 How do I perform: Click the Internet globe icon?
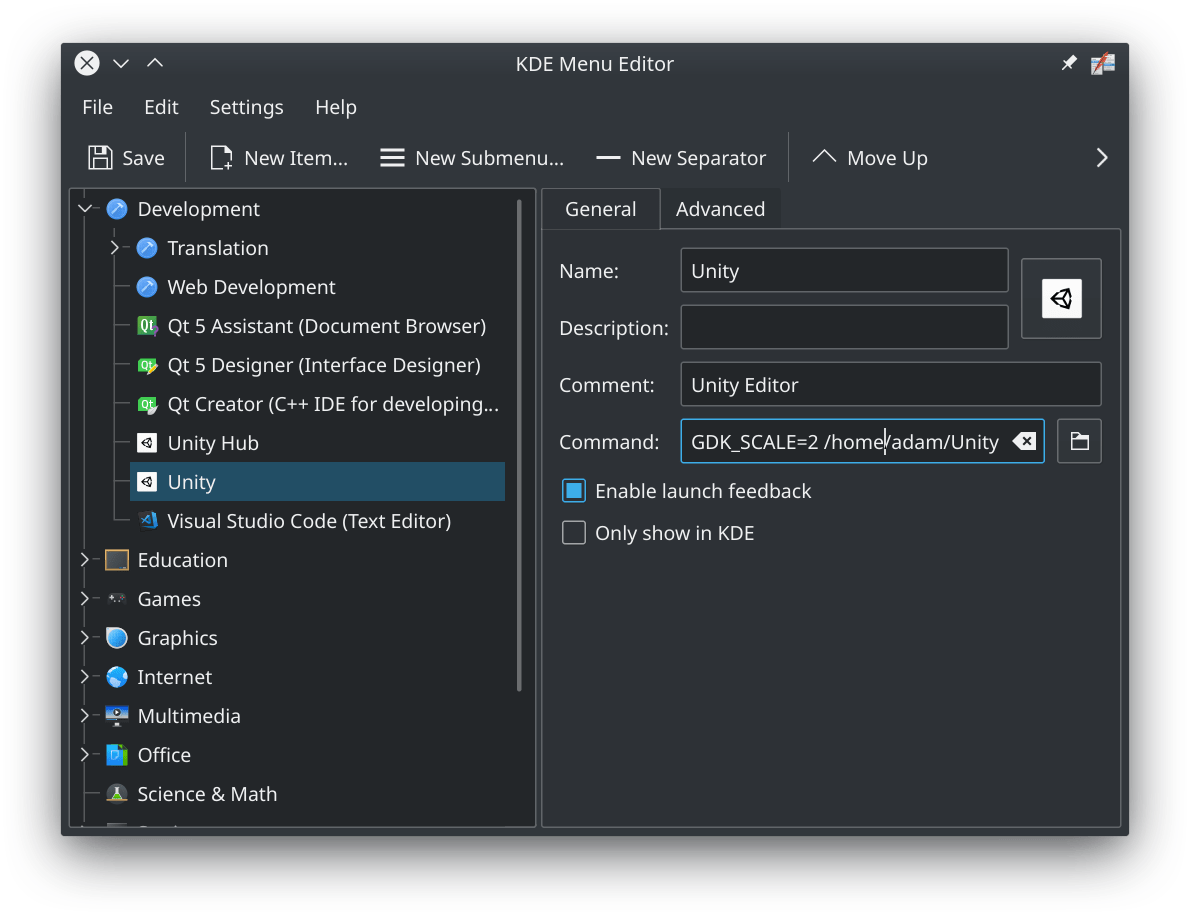click(117, 677)
